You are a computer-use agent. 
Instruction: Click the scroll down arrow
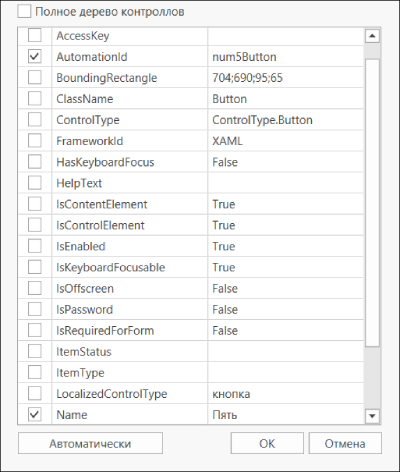tap(372, 416)
